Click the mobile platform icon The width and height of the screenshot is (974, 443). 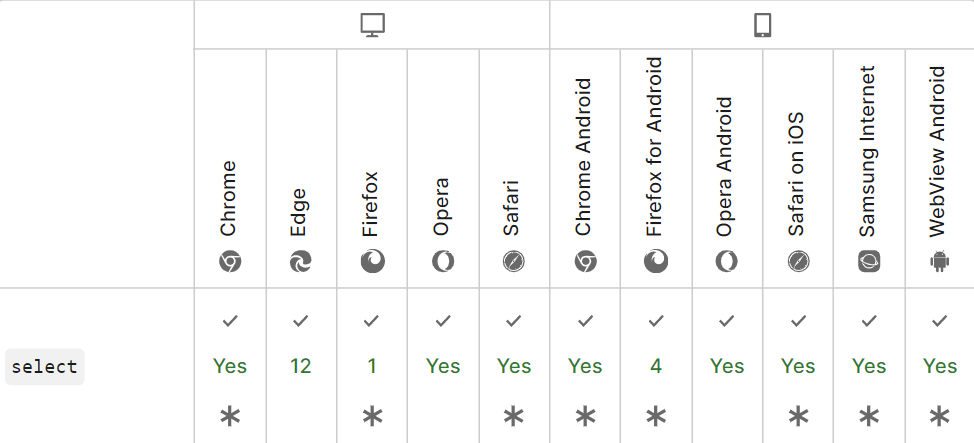[762, 26]
